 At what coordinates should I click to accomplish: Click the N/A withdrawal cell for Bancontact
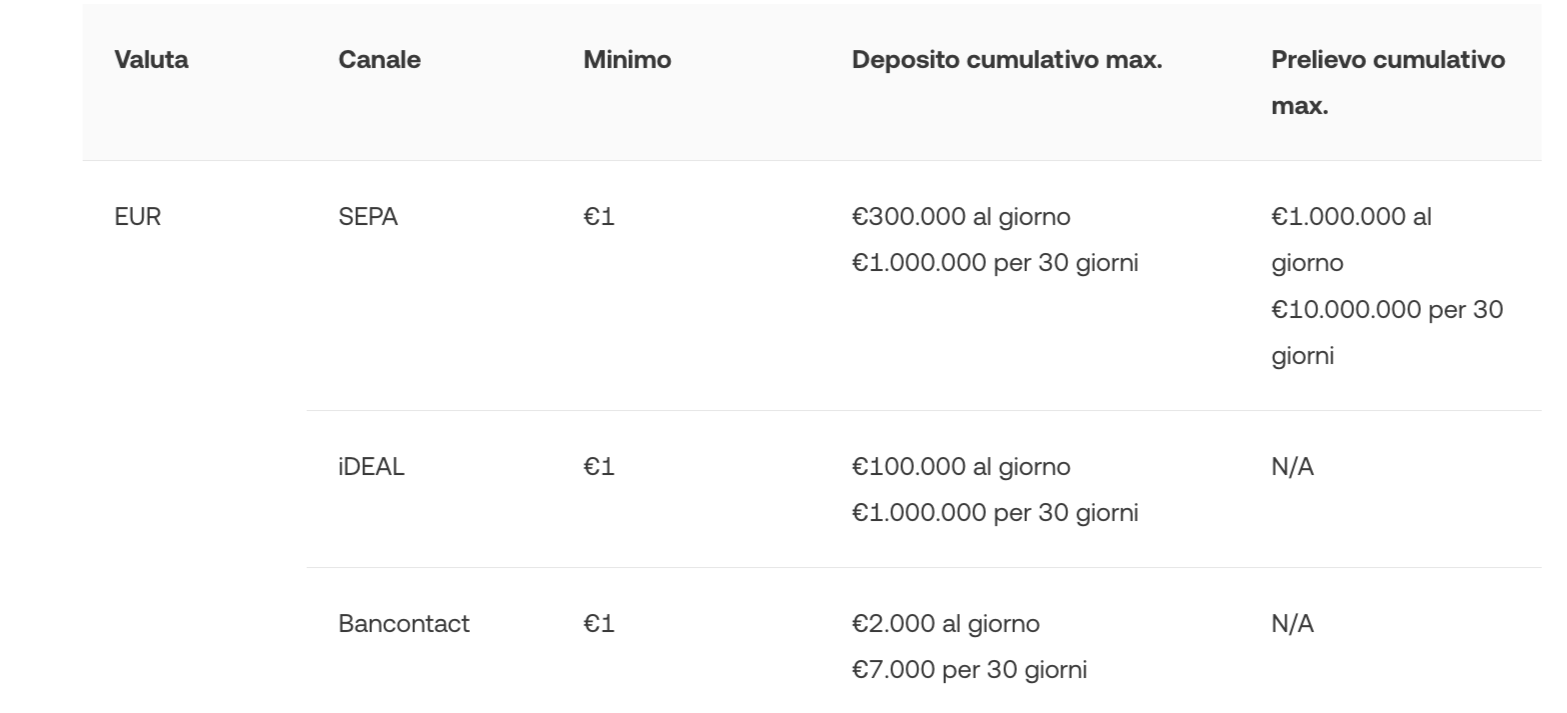click(x=1292, y=624)
